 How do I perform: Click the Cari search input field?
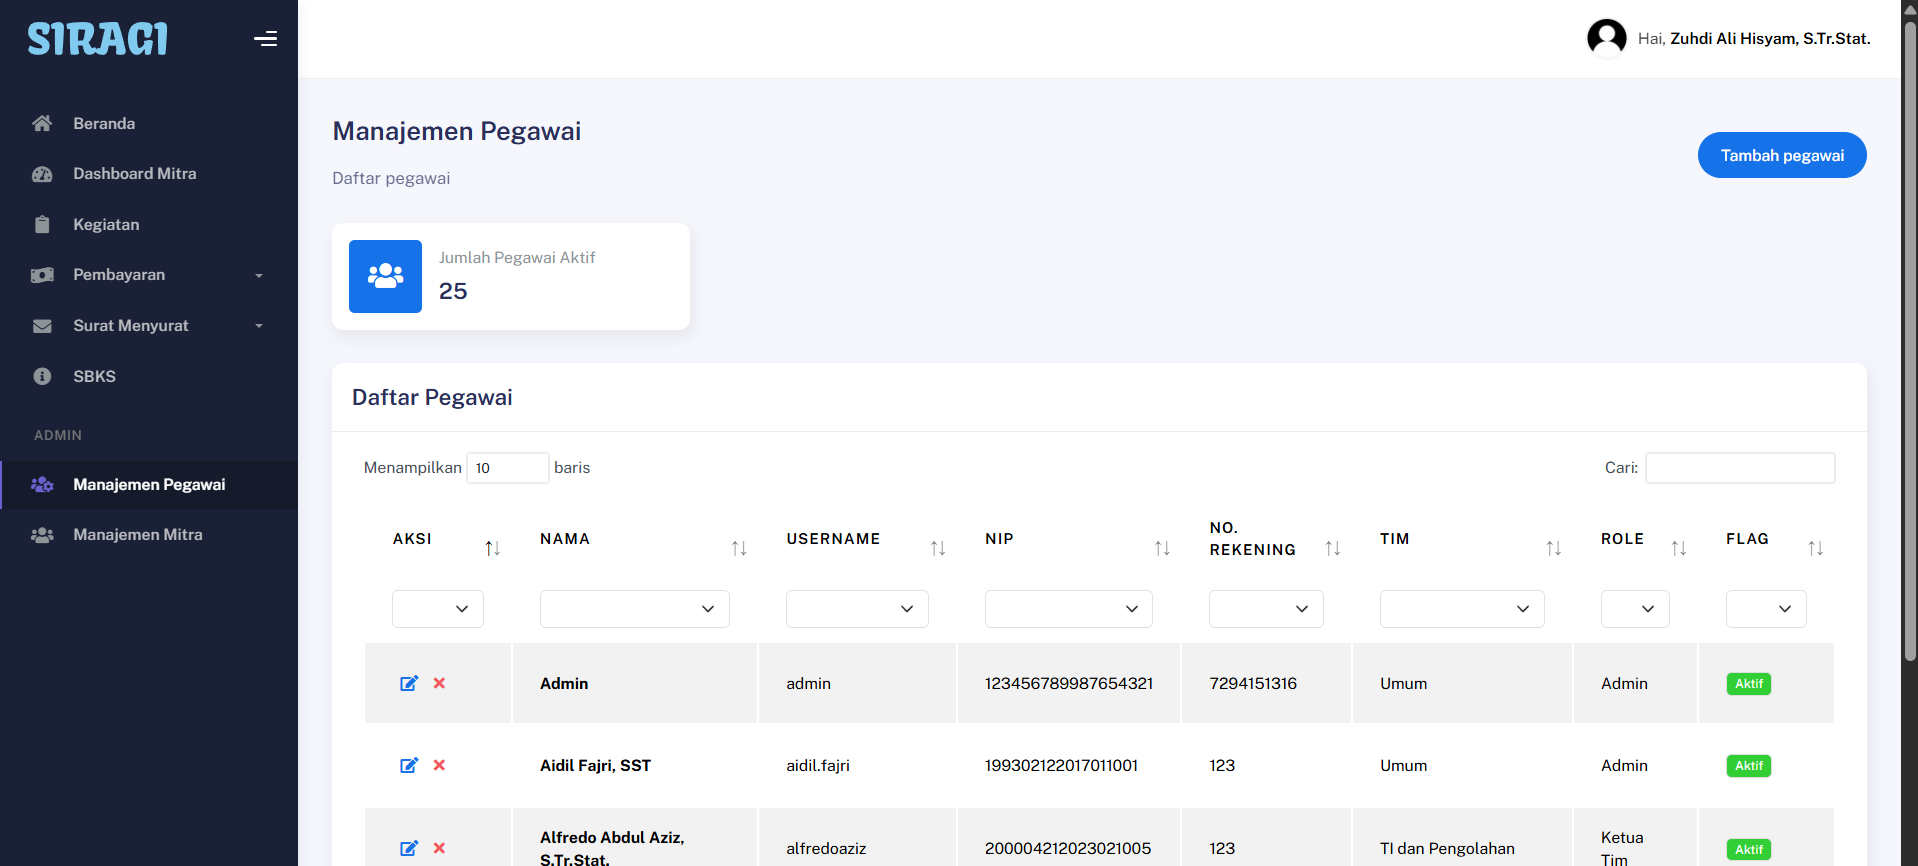1739,468
